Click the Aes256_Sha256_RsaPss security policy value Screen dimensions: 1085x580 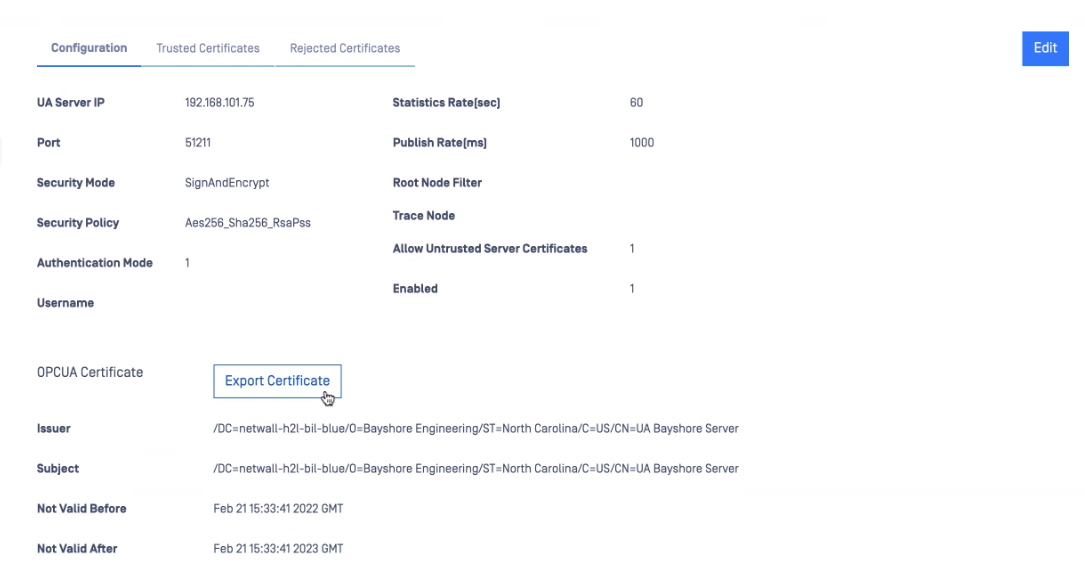coord(248,223)
